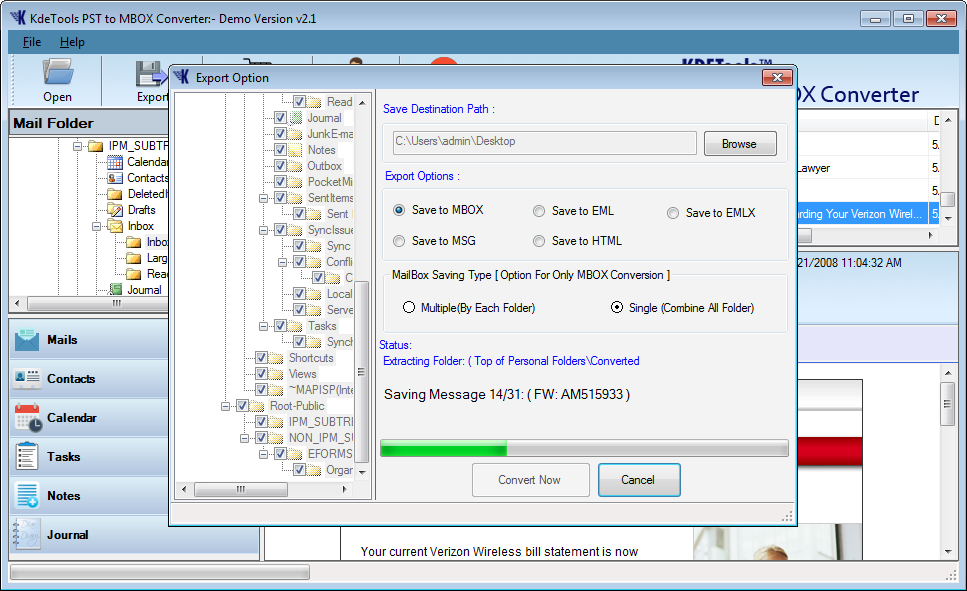This screenshot has width=967, height=591.
Task: Cancel the export process
Action: click(638, 480)
